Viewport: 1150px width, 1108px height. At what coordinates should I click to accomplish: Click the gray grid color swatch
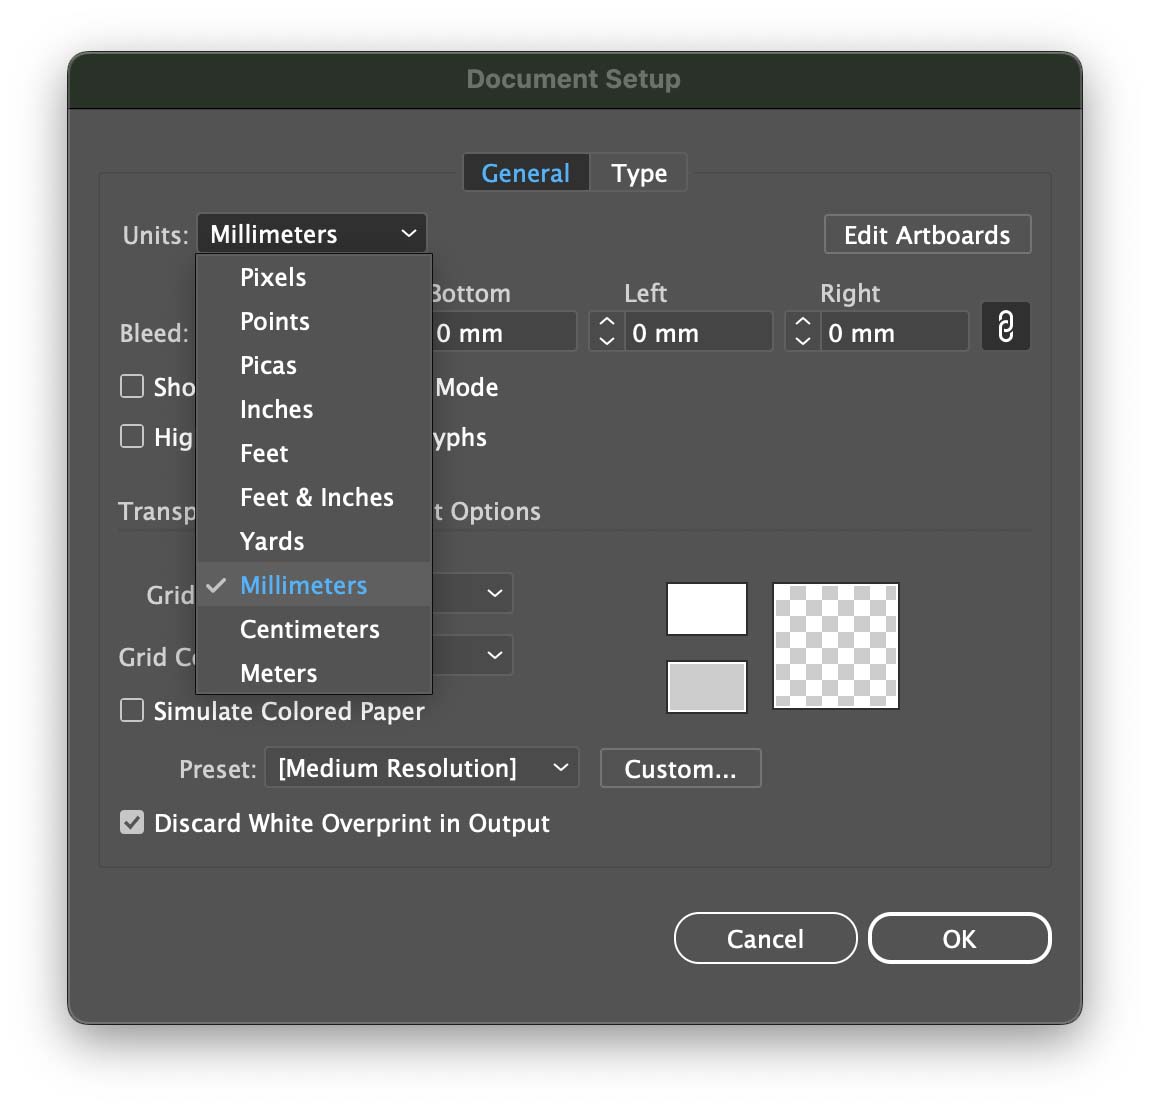tap(706, 687)
